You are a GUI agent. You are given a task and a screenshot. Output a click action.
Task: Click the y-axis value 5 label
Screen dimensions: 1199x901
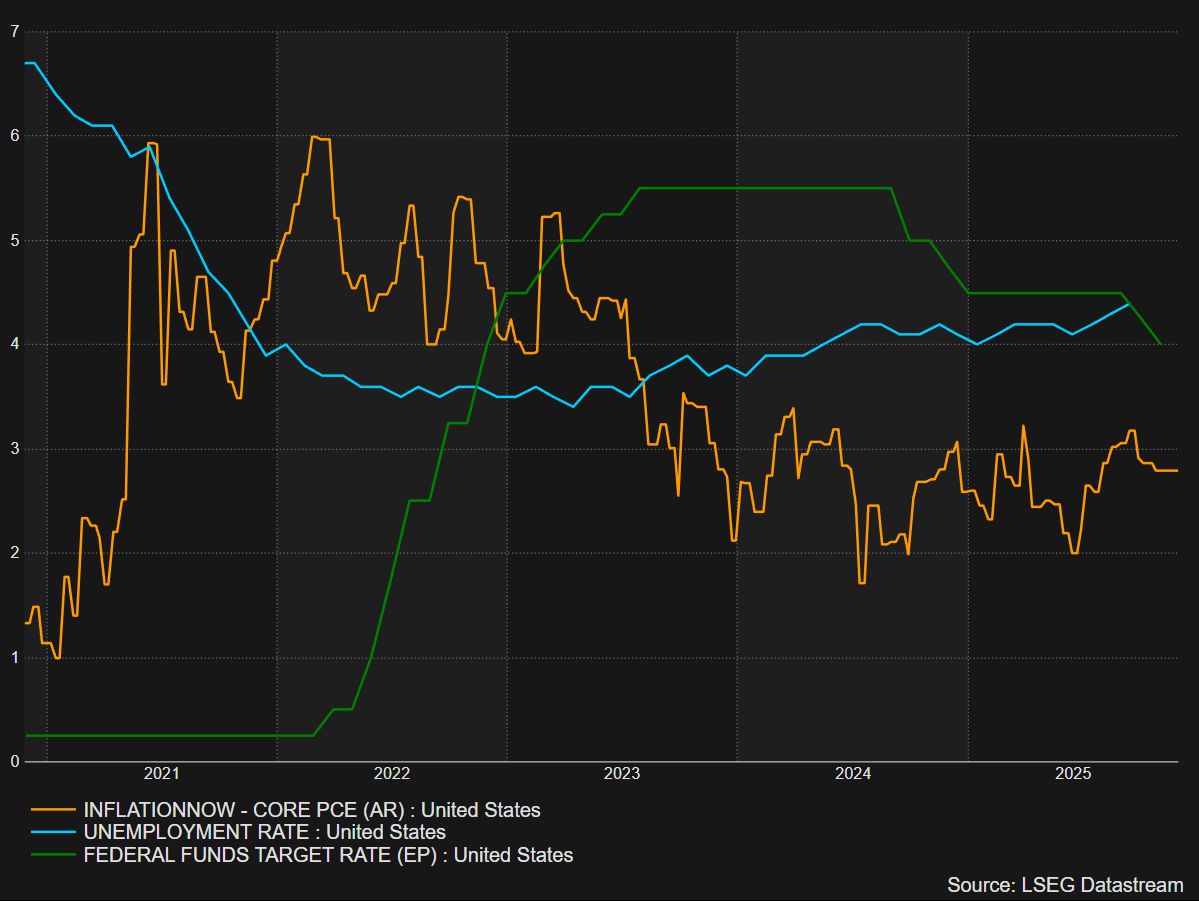[14, 240]
